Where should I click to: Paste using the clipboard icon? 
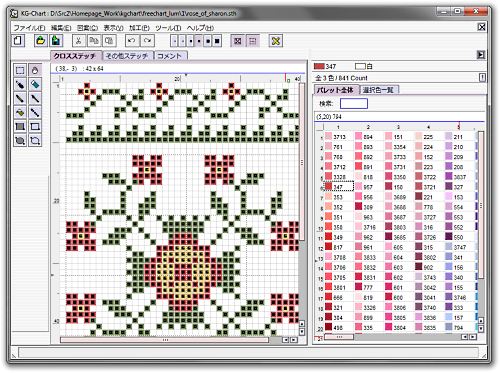(109, 41)
